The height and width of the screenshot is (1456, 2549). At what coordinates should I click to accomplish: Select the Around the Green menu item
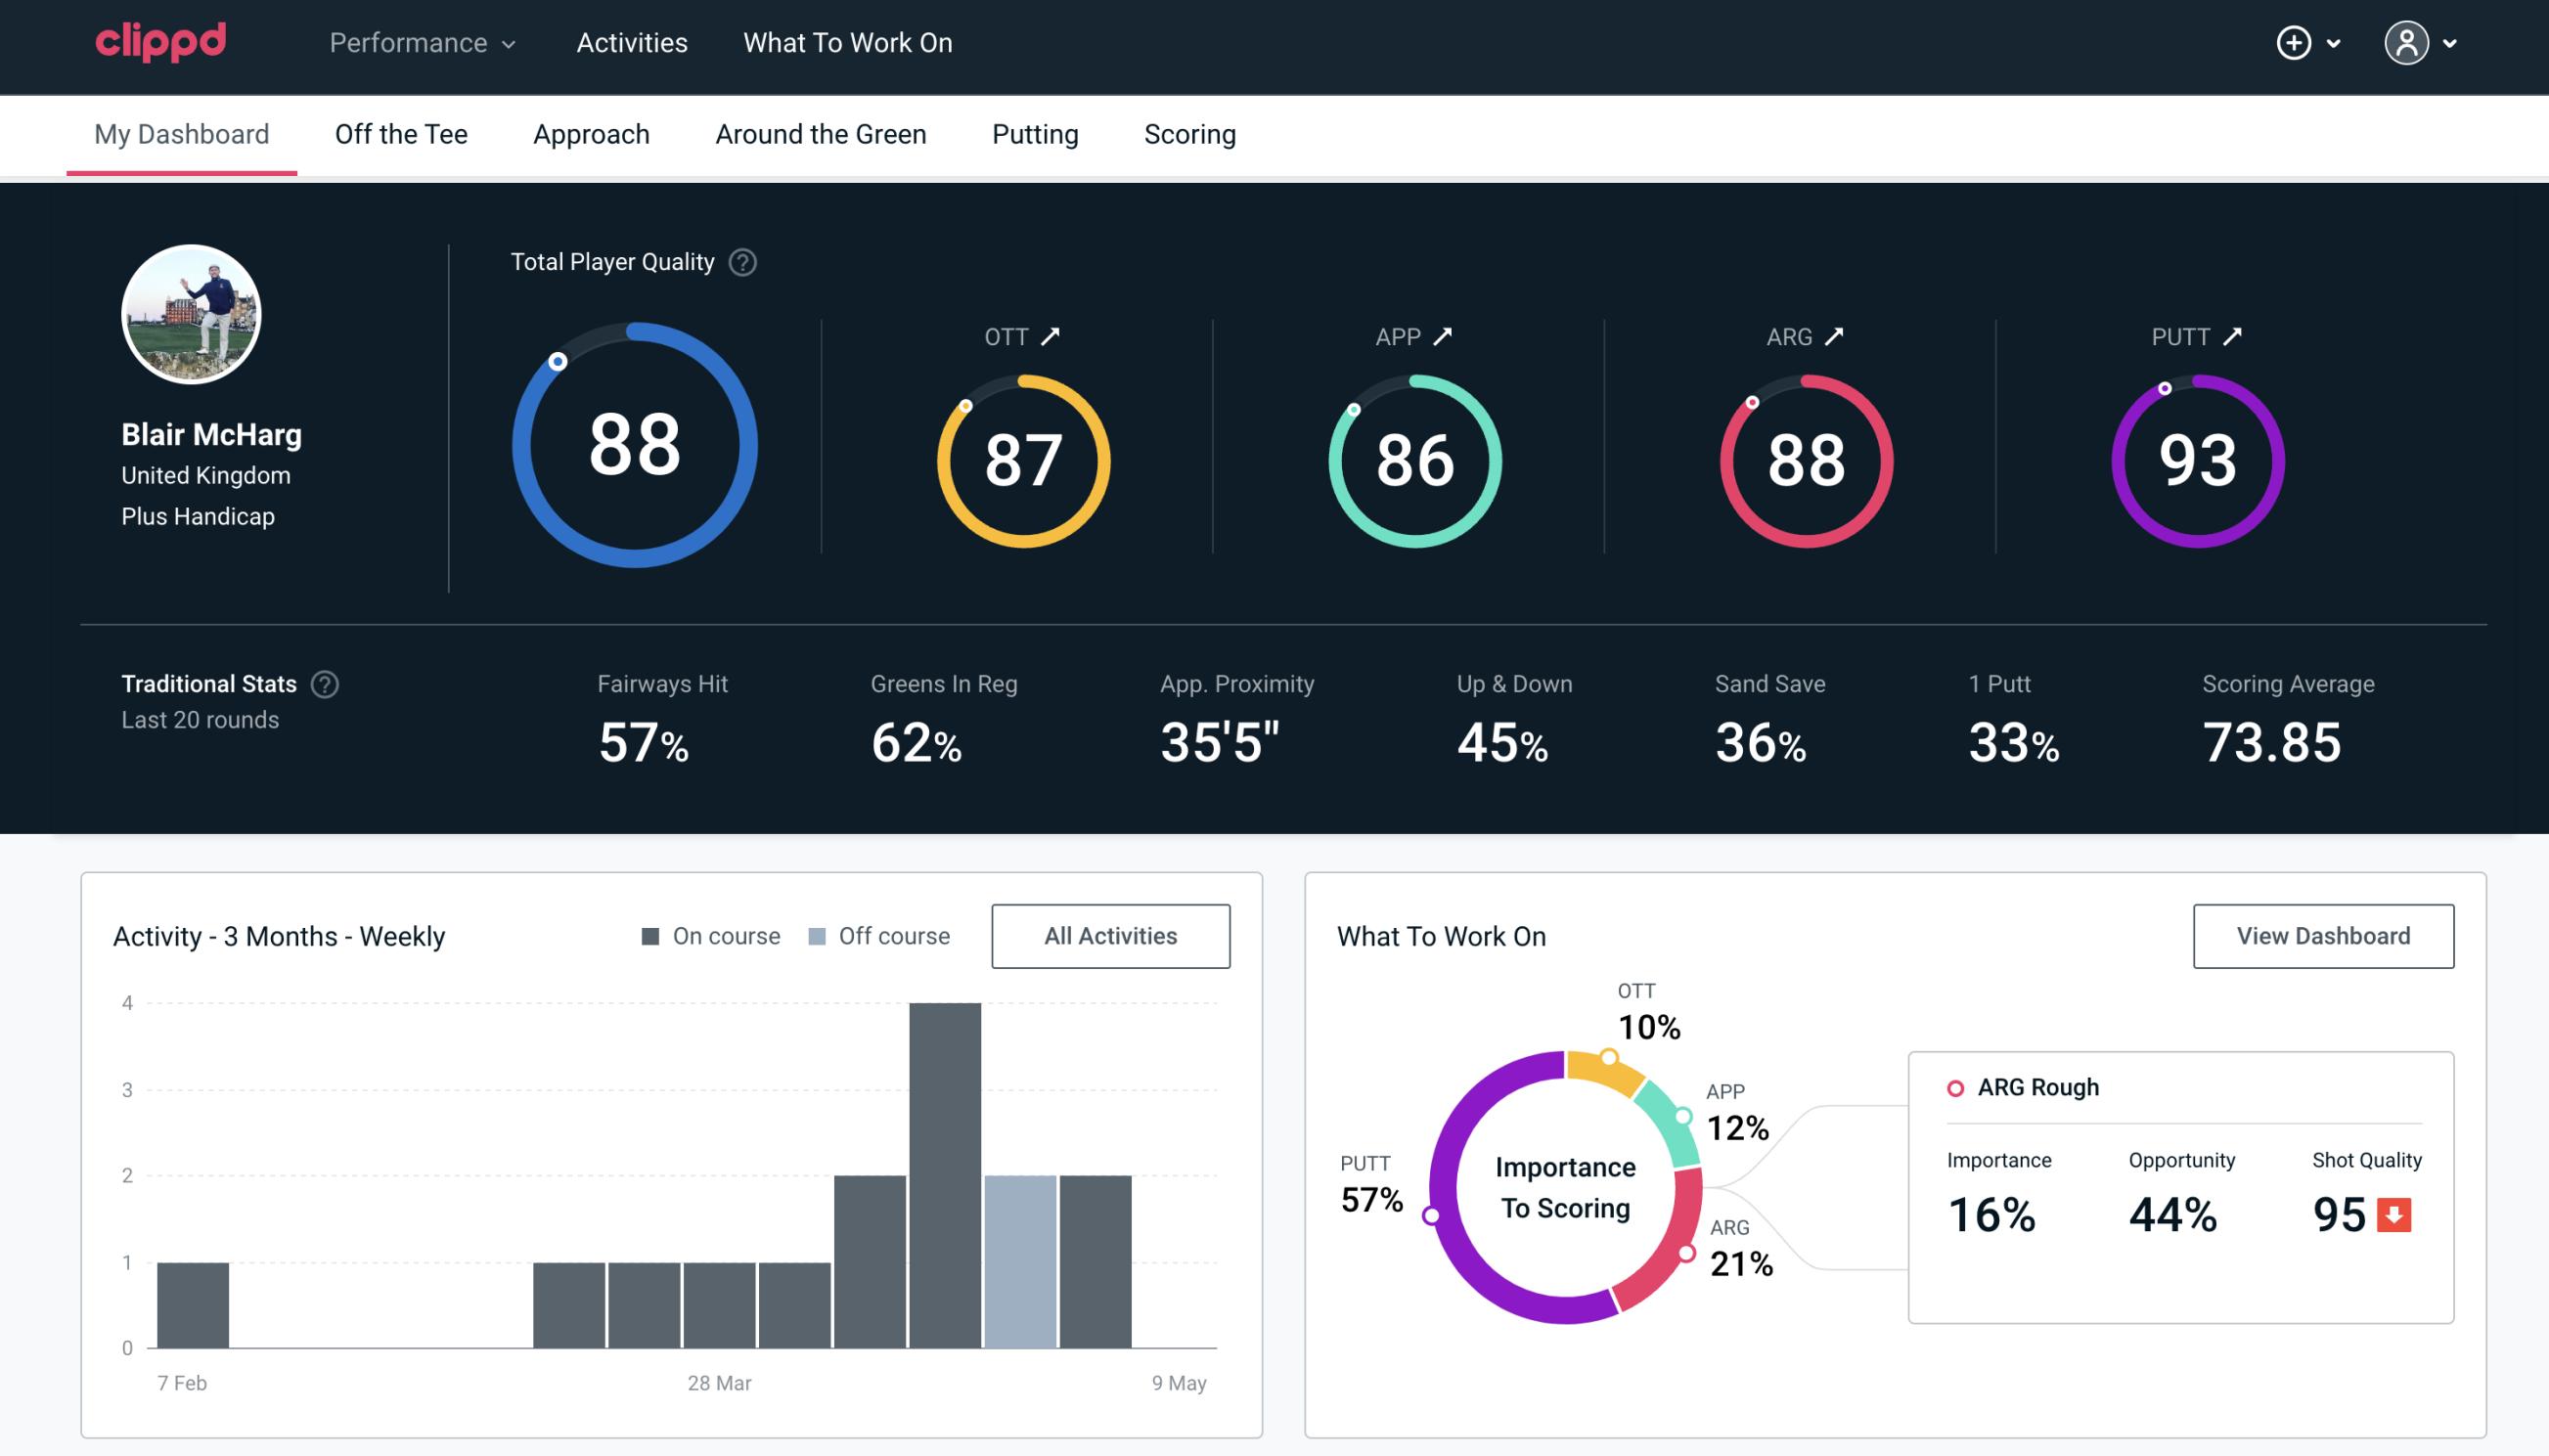821,133
